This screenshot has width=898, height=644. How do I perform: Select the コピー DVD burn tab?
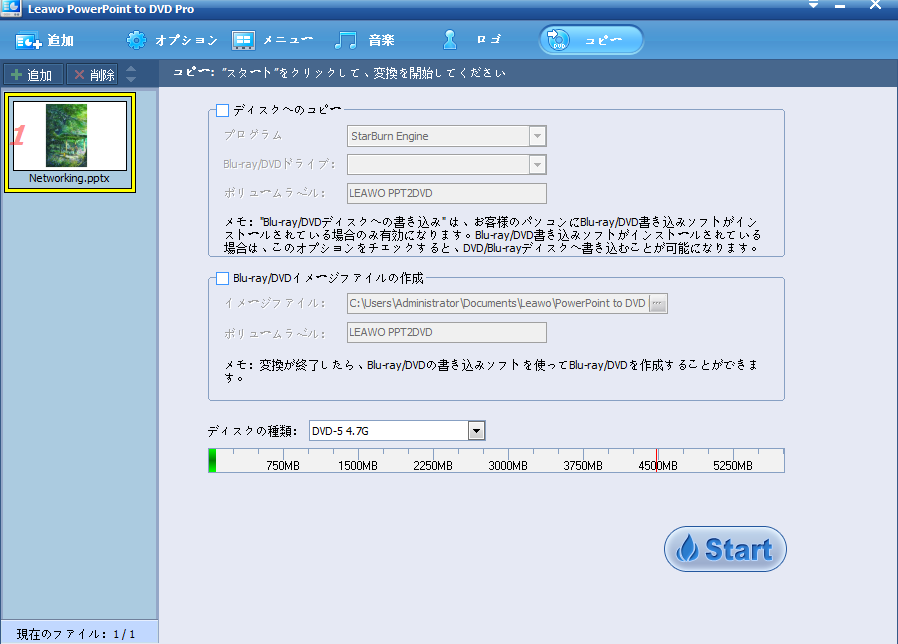[591, 40]
